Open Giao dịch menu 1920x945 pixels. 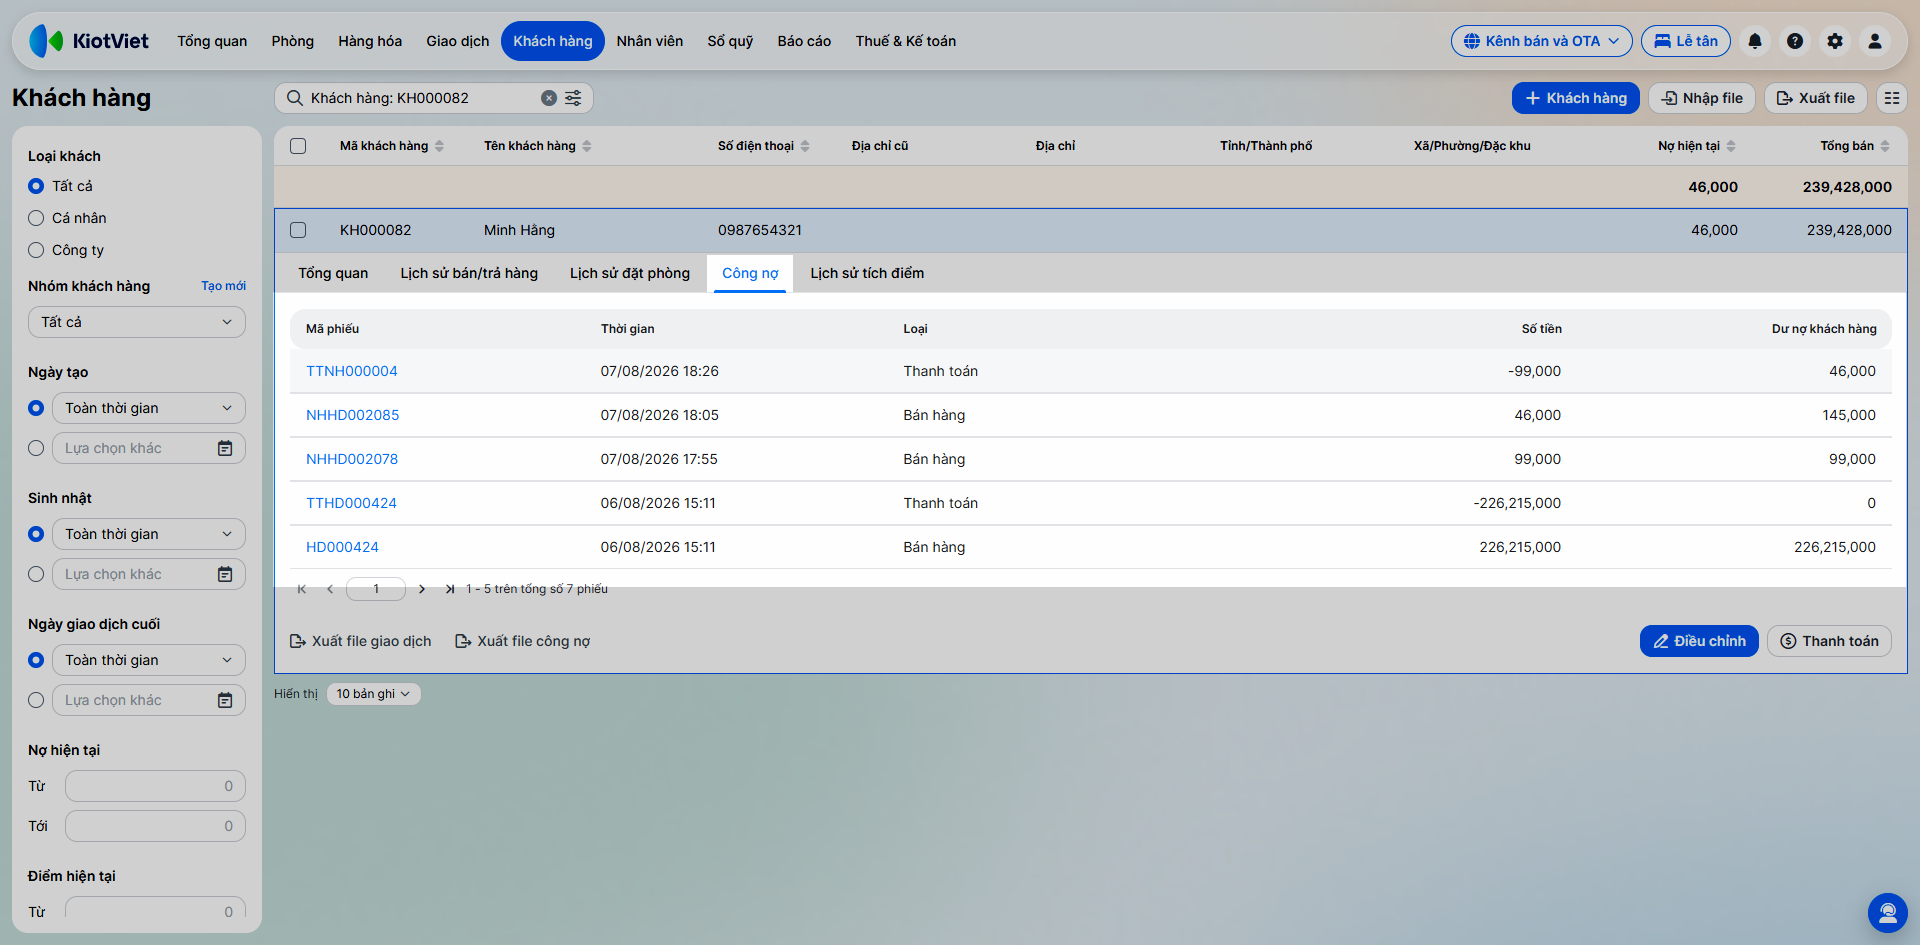(x=458, y=41)
